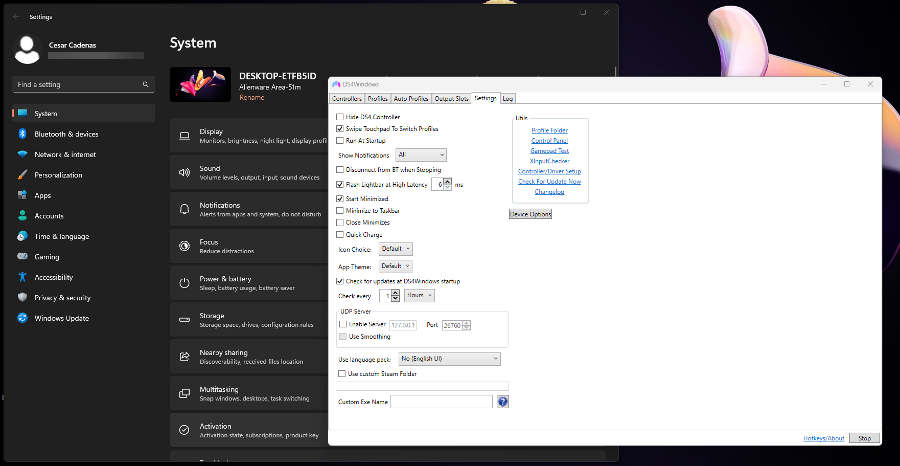The image size is (900, 466).
Task: Click the Network & internet icon
Action: [x=22, y=154]
